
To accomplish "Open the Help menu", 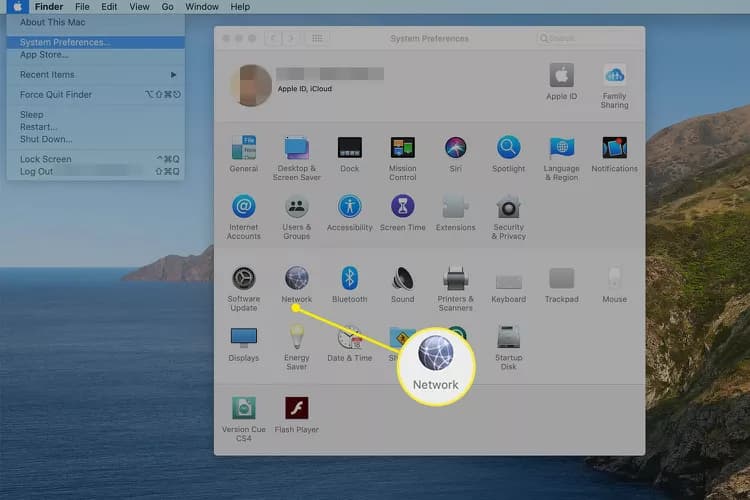I will tap(240, 7).
